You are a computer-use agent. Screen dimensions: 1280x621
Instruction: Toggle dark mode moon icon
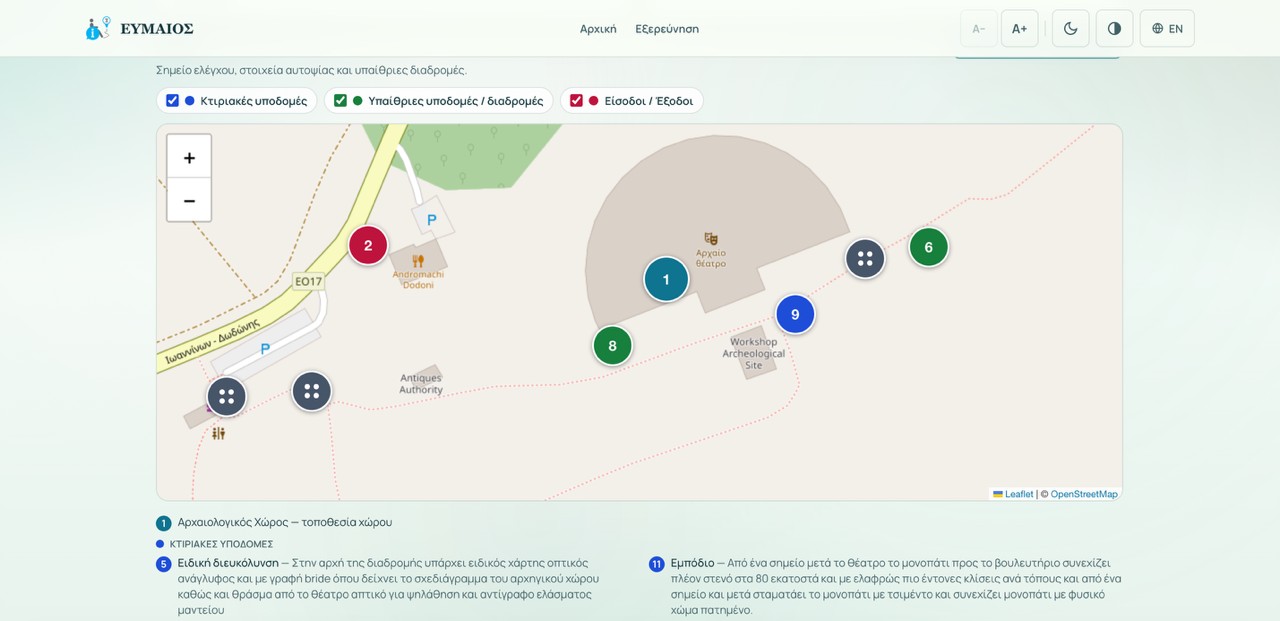(x=1070, y=28)
